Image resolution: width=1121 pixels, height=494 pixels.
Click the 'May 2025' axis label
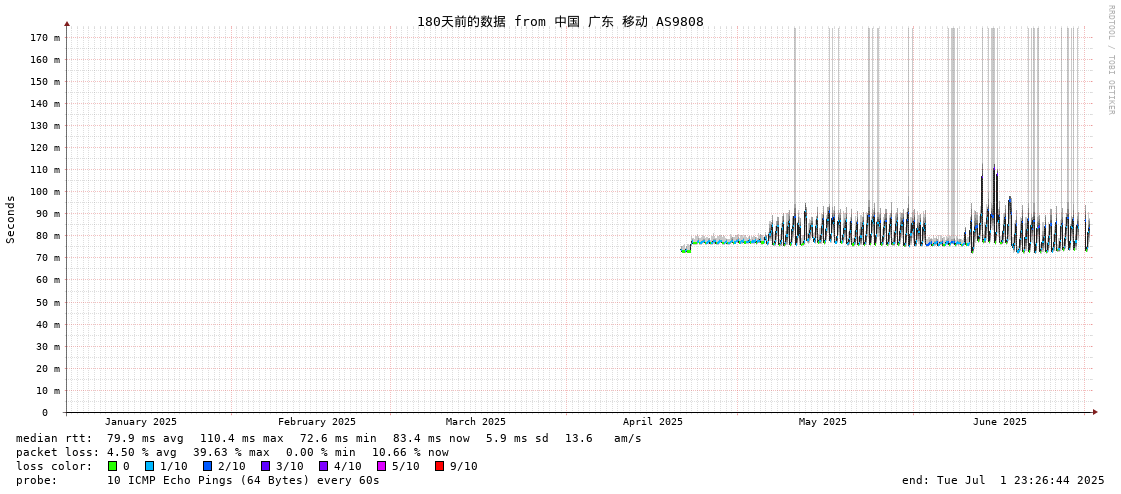tap(822, 422)
